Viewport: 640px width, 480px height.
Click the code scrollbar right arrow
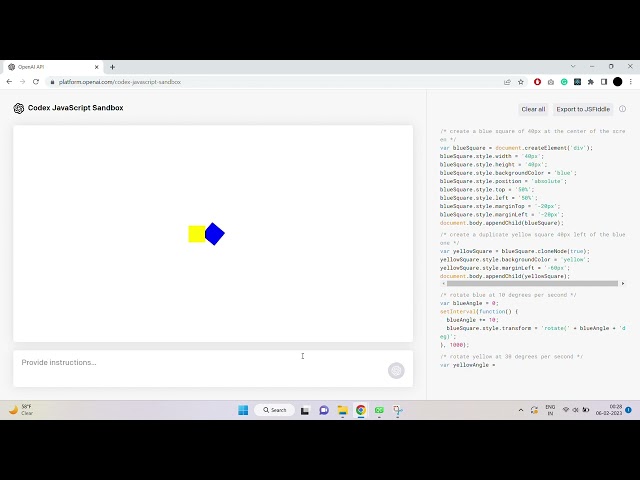click(623, 283)
